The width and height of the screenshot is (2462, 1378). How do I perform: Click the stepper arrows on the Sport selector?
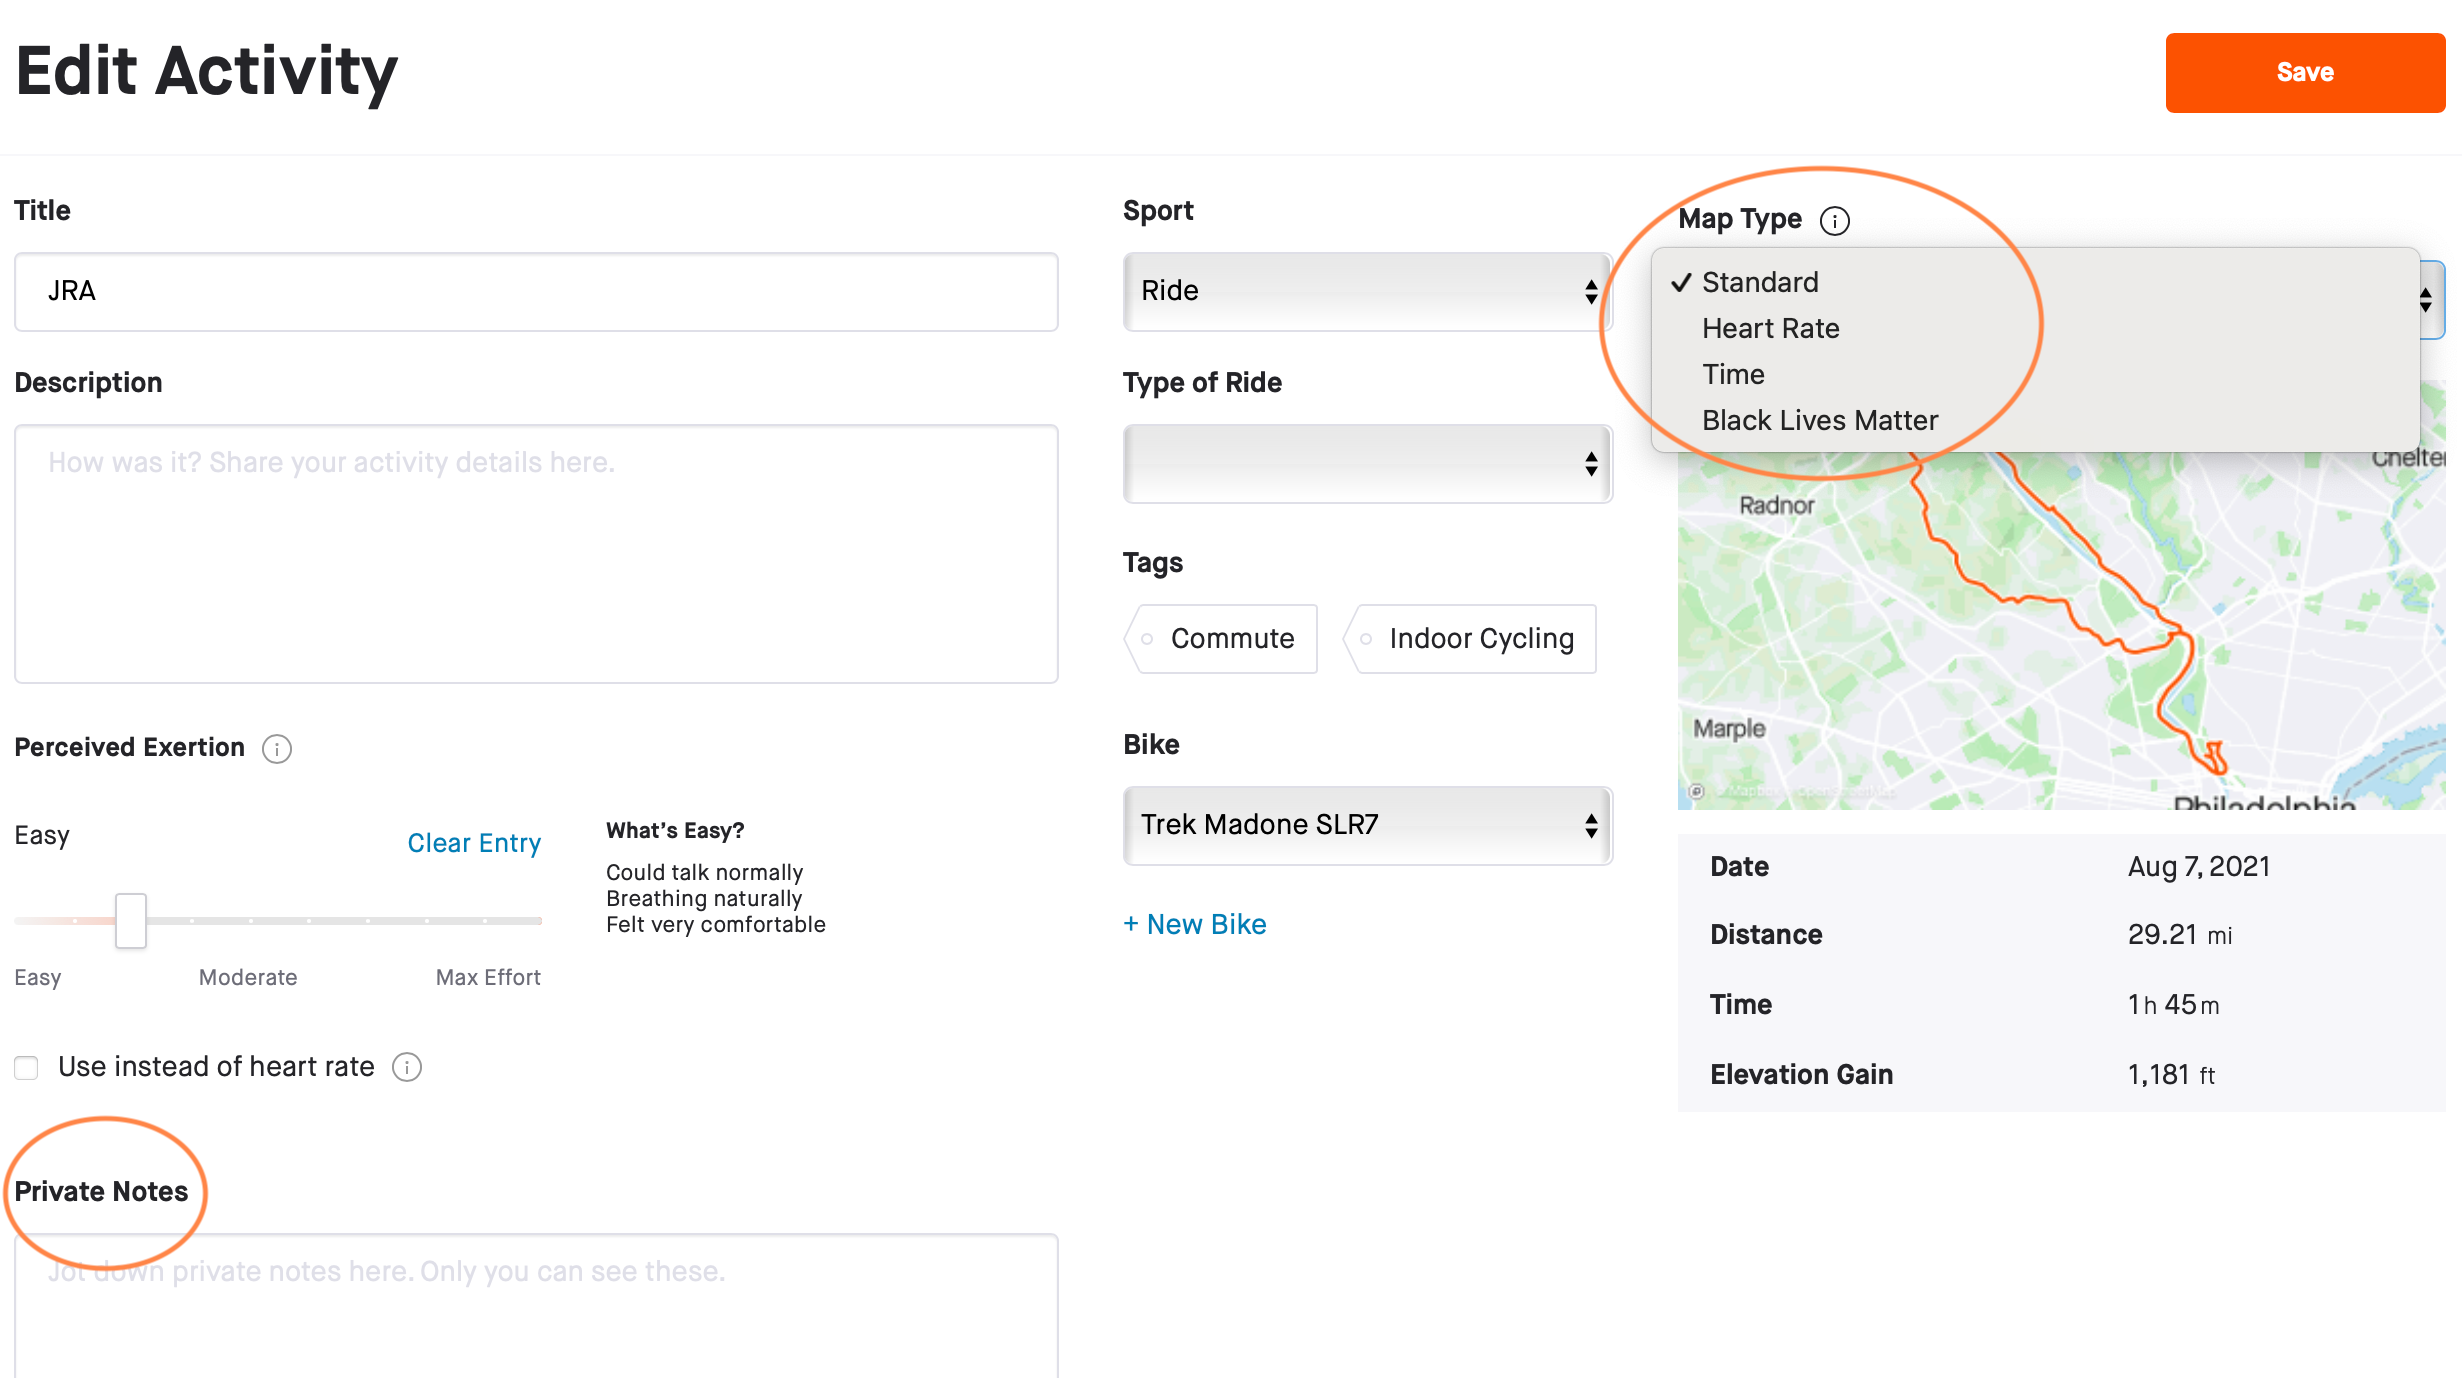1590,292
